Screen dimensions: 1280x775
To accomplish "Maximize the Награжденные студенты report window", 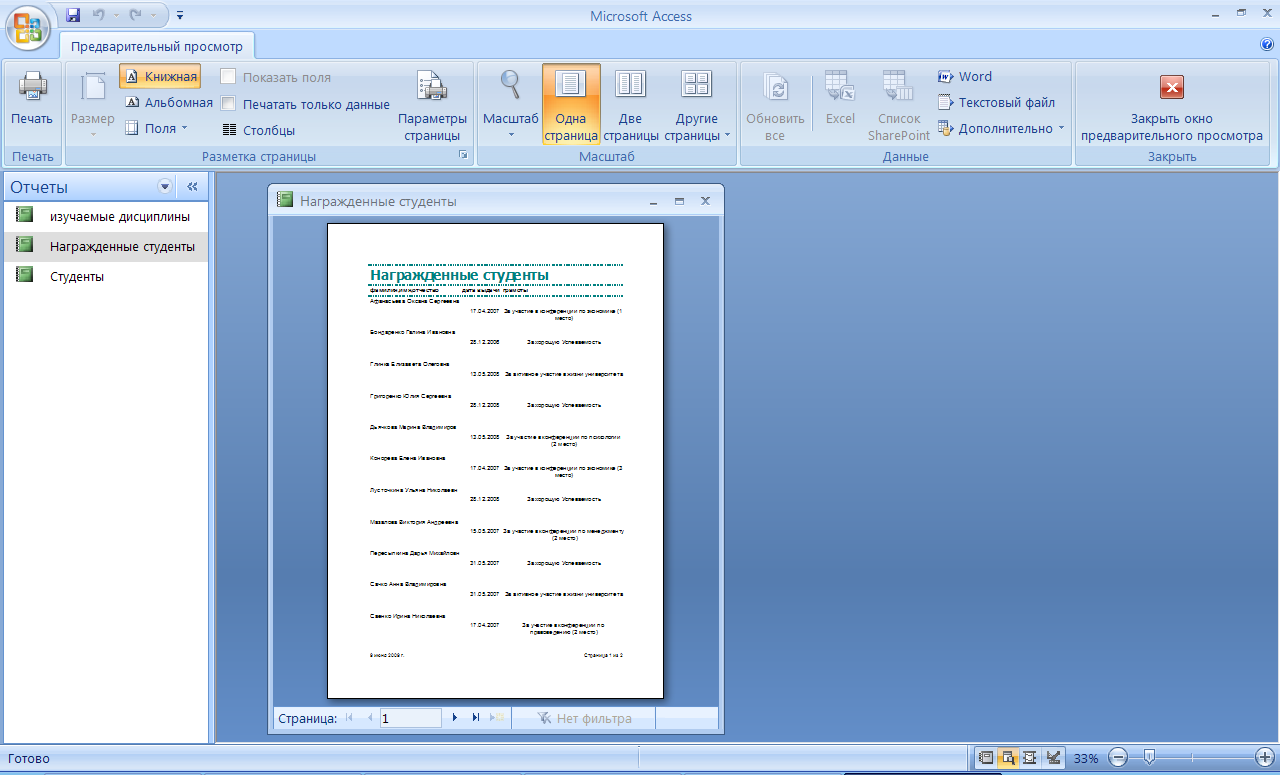I will [x=680, y=201].
